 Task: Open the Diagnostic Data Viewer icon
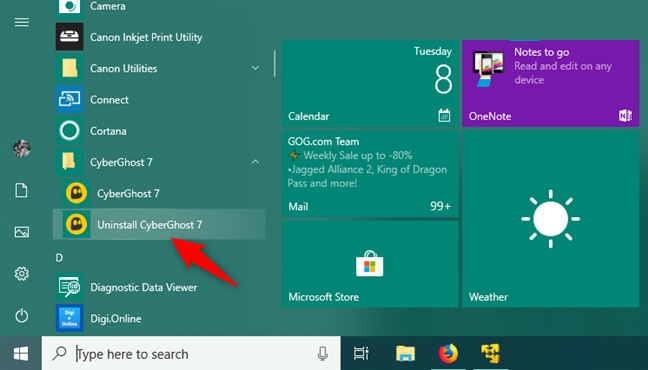[x=69, y=287]
